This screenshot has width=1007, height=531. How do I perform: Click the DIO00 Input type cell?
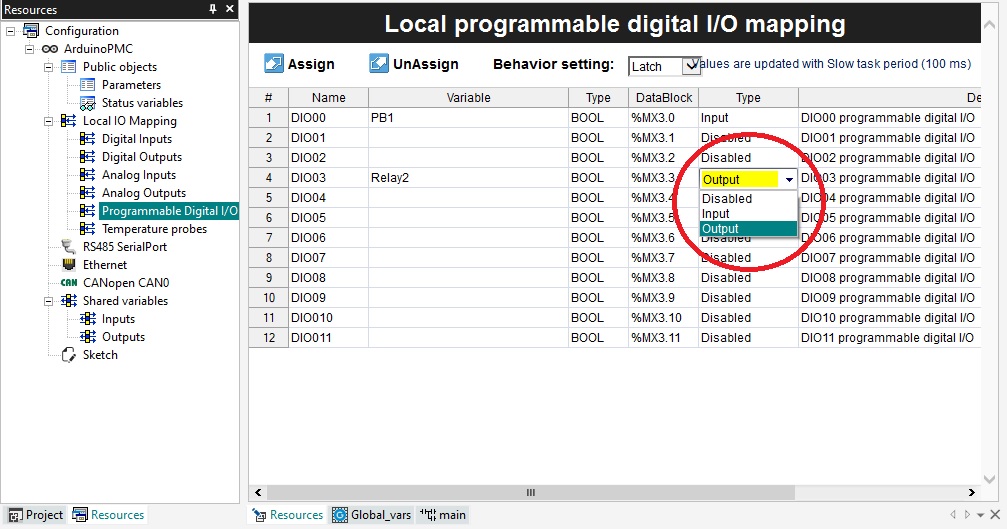click(748, 118)
